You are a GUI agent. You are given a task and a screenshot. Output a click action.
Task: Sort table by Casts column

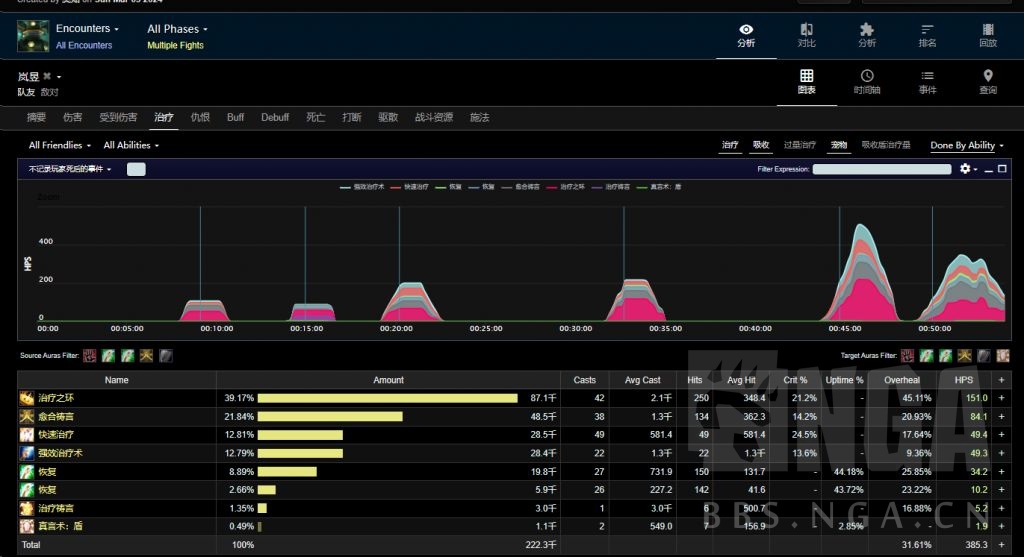click(x=584, y=380)
